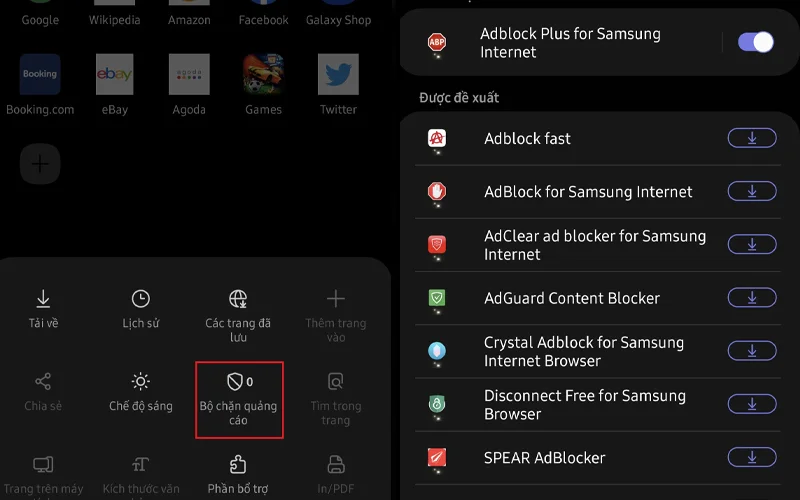Viewport: 800px width, 500px height.
Task: Open the Tải về downloads icon
Action: pyautogui.click(x=43, y=299)
